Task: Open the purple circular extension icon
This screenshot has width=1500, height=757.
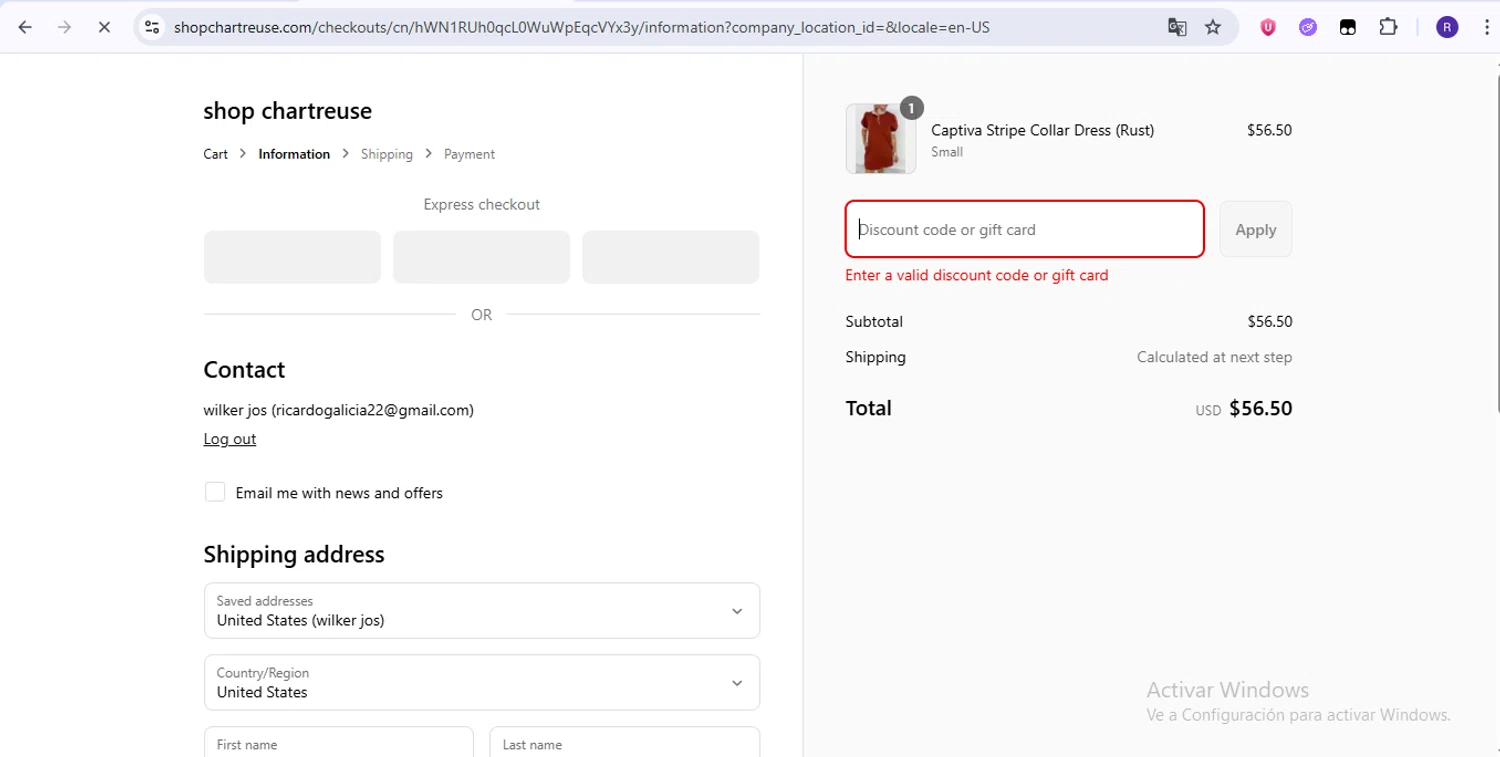Action: point(1308,27)
